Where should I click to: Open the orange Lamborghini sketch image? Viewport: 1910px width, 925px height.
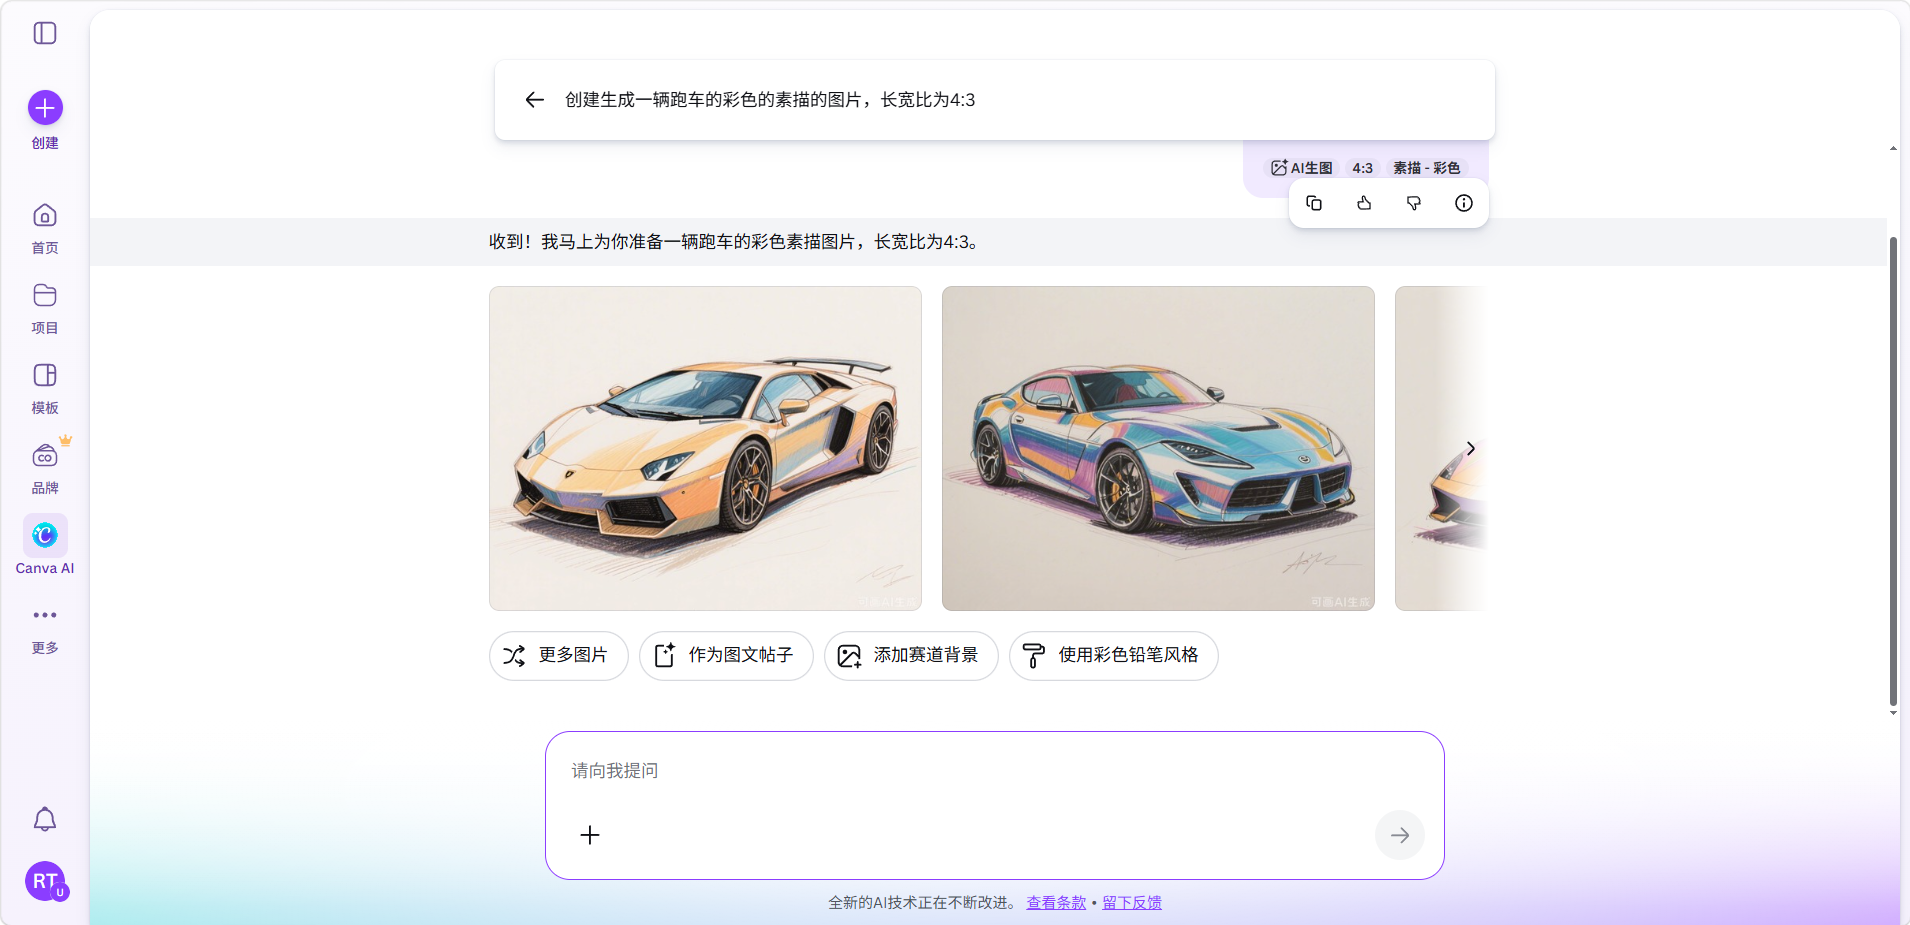705,448
